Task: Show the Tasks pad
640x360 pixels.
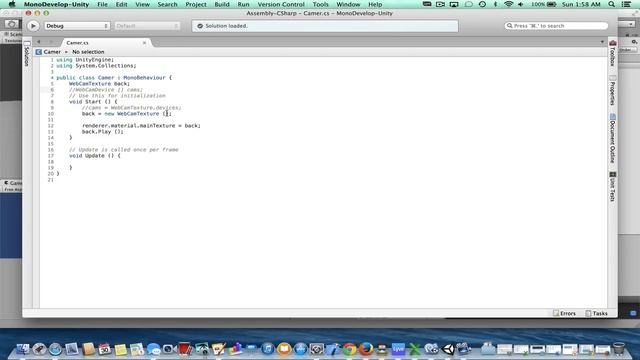Action: click(x=596, y=313)
